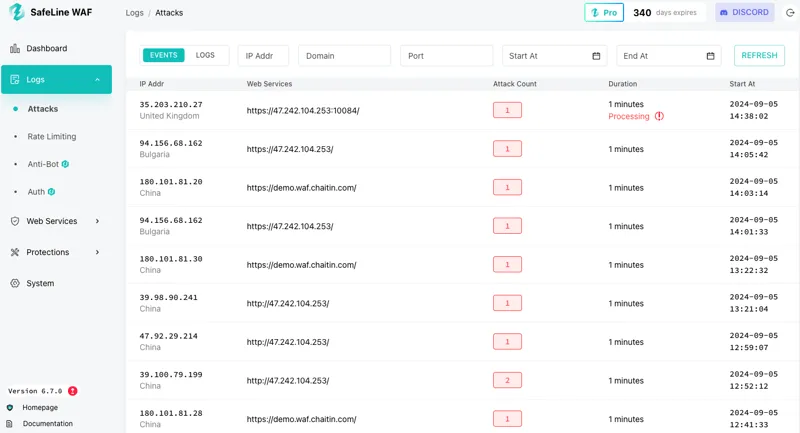The height and width of the screenshot is (433, 800).
Task: Click the red Processing status text
Action: point(629,116)
